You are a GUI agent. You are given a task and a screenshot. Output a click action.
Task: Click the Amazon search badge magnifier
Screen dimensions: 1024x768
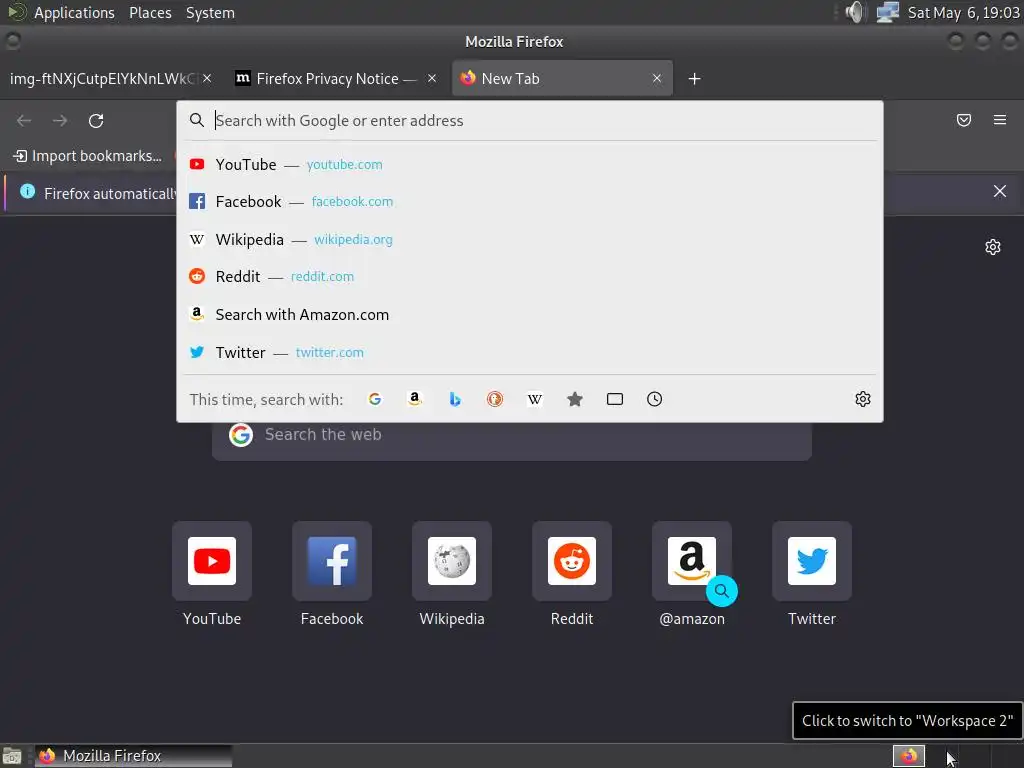click(x=722, y=591)
